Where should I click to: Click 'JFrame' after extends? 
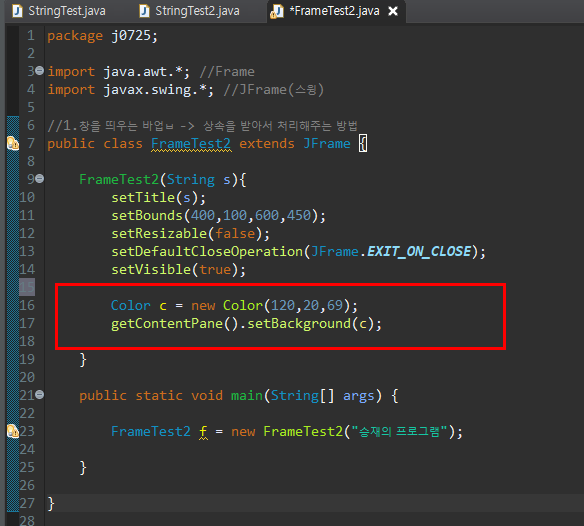click(327, 144)
